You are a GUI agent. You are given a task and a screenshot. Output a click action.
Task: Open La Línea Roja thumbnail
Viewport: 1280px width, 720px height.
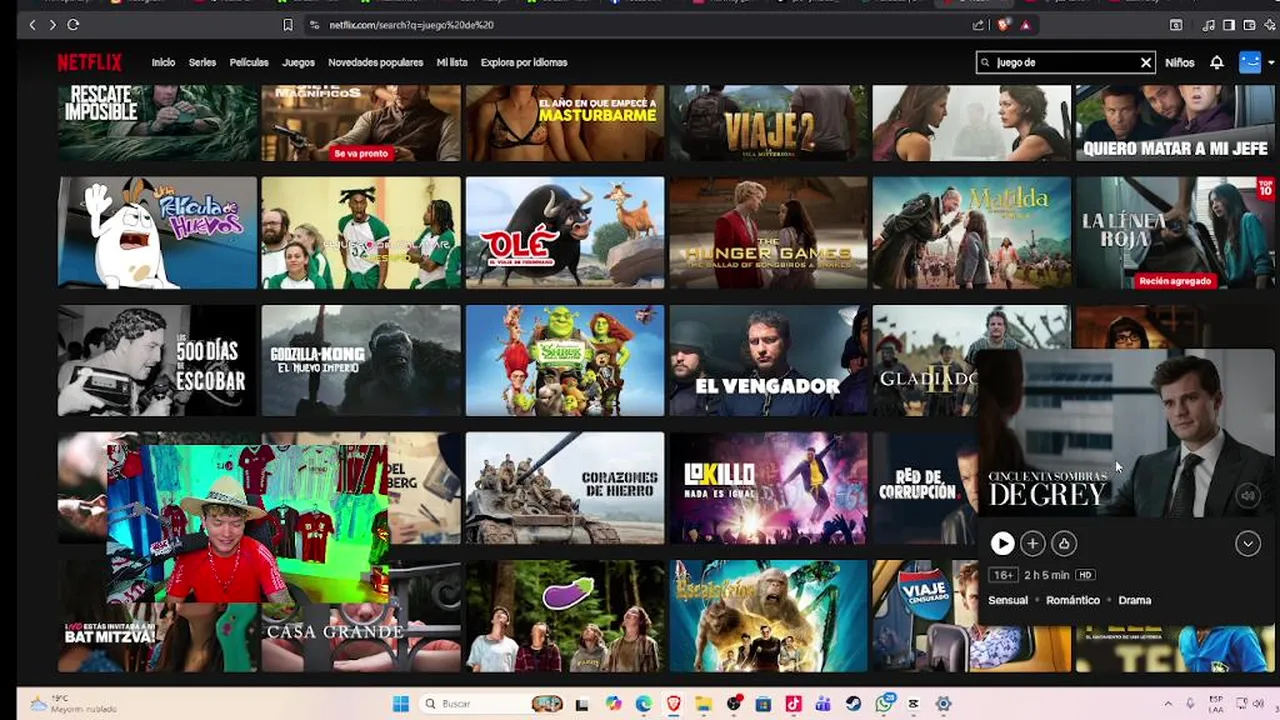pos(1175,233)
